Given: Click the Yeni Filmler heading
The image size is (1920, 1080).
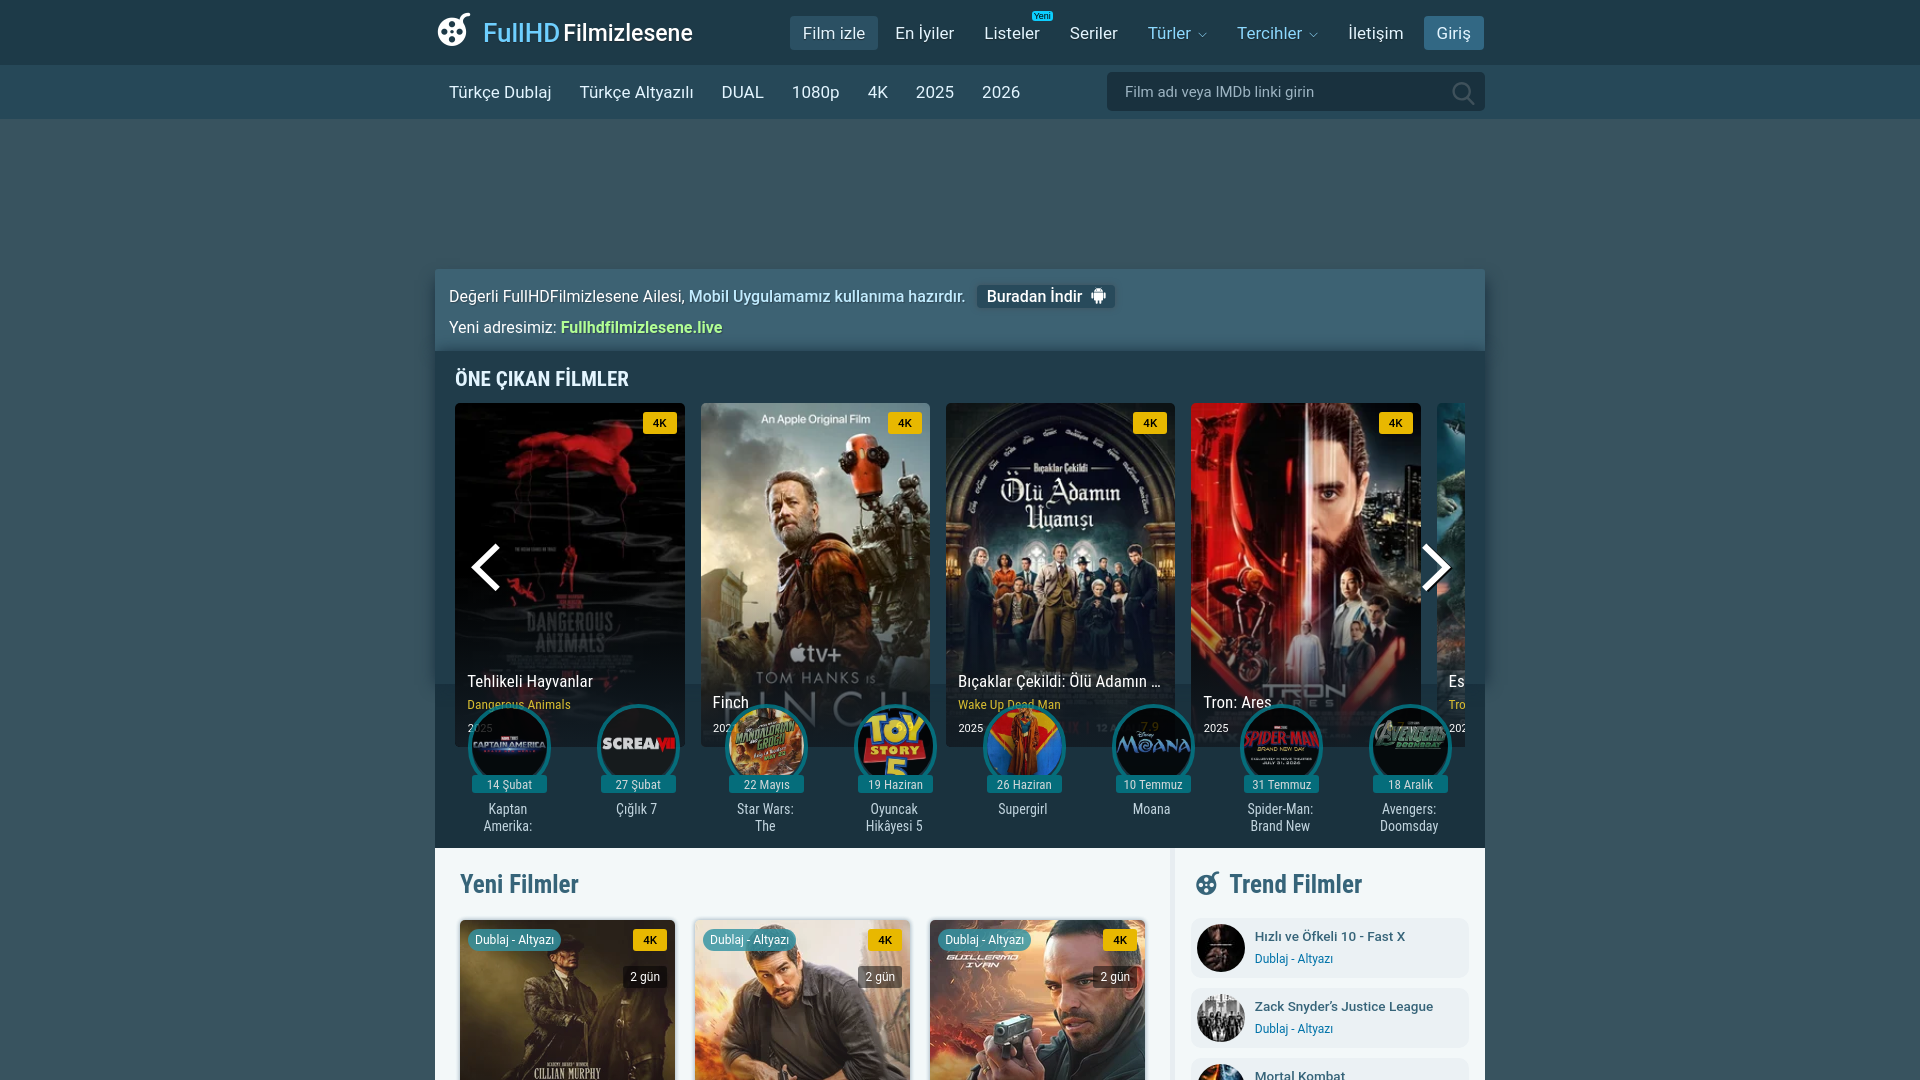Looking at the screenshot, I should point(519,884).
